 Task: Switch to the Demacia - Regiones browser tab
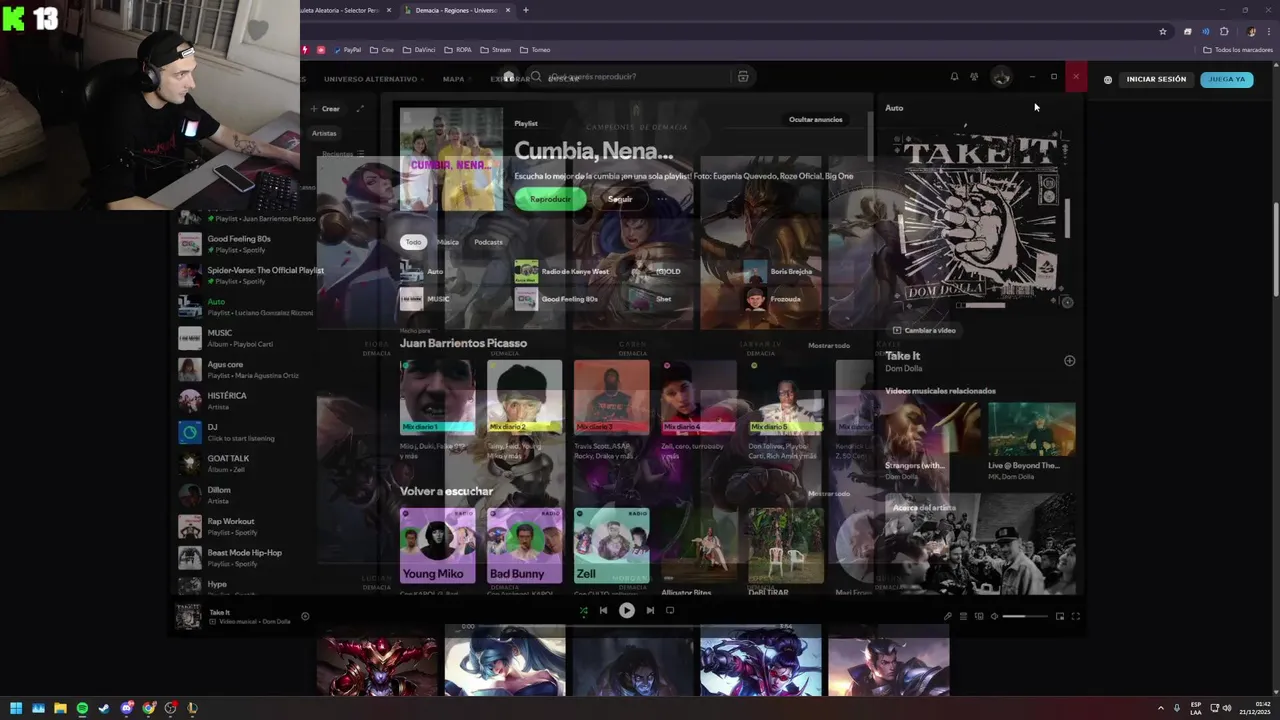click(455, 10)
